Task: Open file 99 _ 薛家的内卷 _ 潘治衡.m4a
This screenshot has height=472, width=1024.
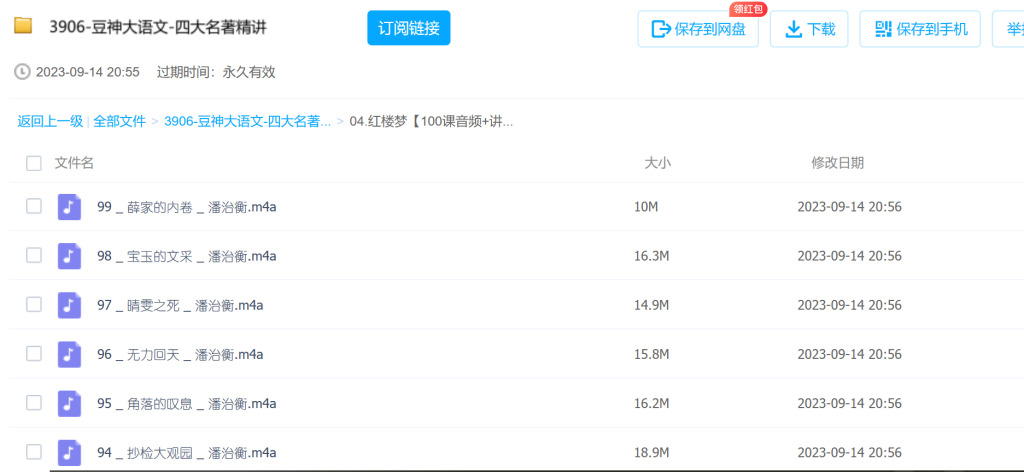Action: pos(187,207)
